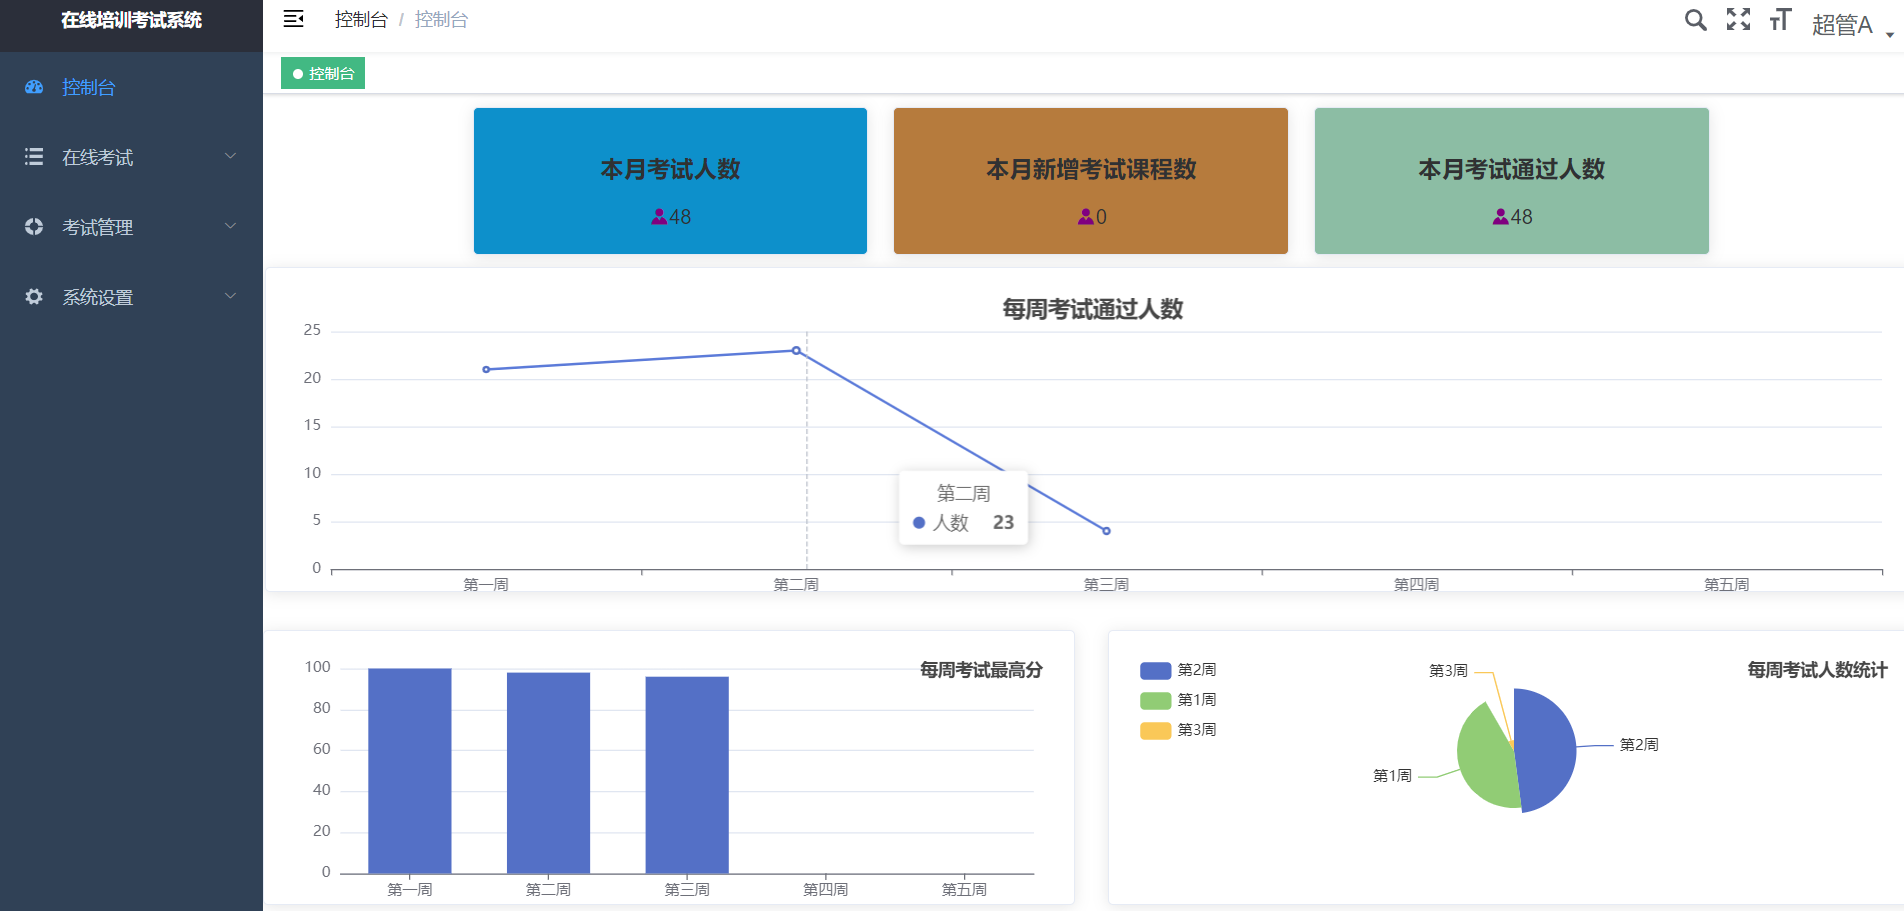Toggle 第3周 yellow legend swatch
This screenshot has width=1904, height=911.
point(1155,730)
